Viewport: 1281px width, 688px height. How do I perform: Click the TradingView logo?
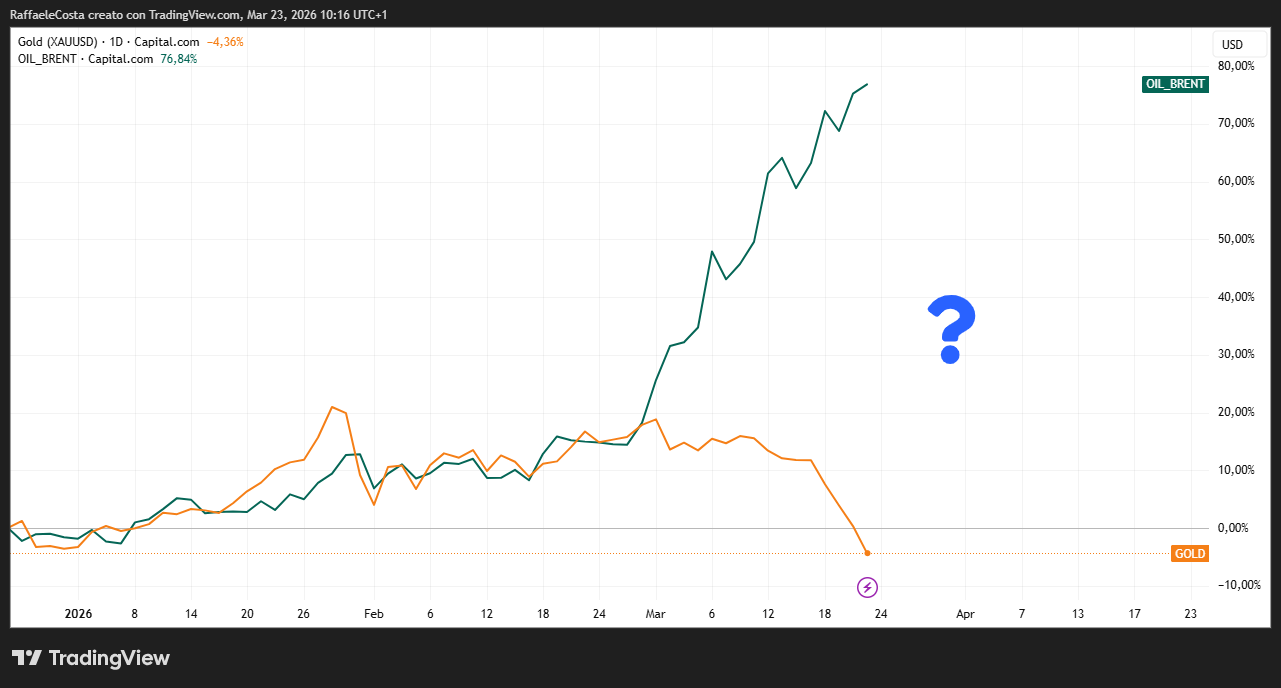pyautogui.click(x=91, y=658)
